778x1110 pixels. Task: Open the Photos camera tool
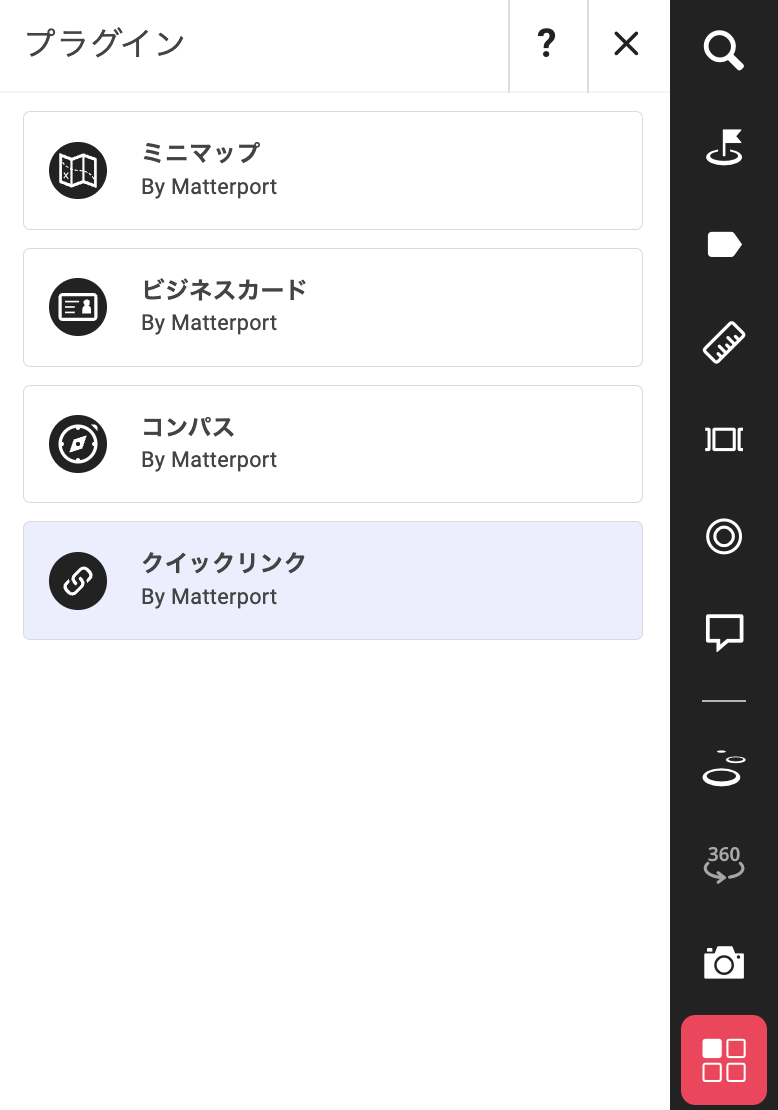[723, 962]
